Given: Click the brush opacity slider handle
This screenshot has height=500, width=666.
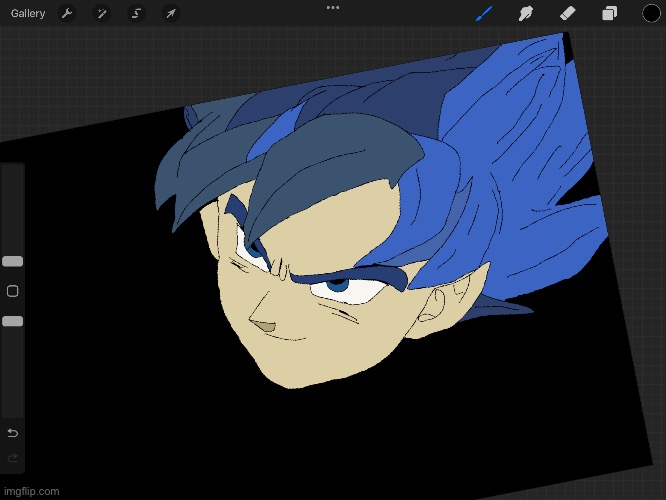Looking at the screenshot, I should click(x=12, y=321).
